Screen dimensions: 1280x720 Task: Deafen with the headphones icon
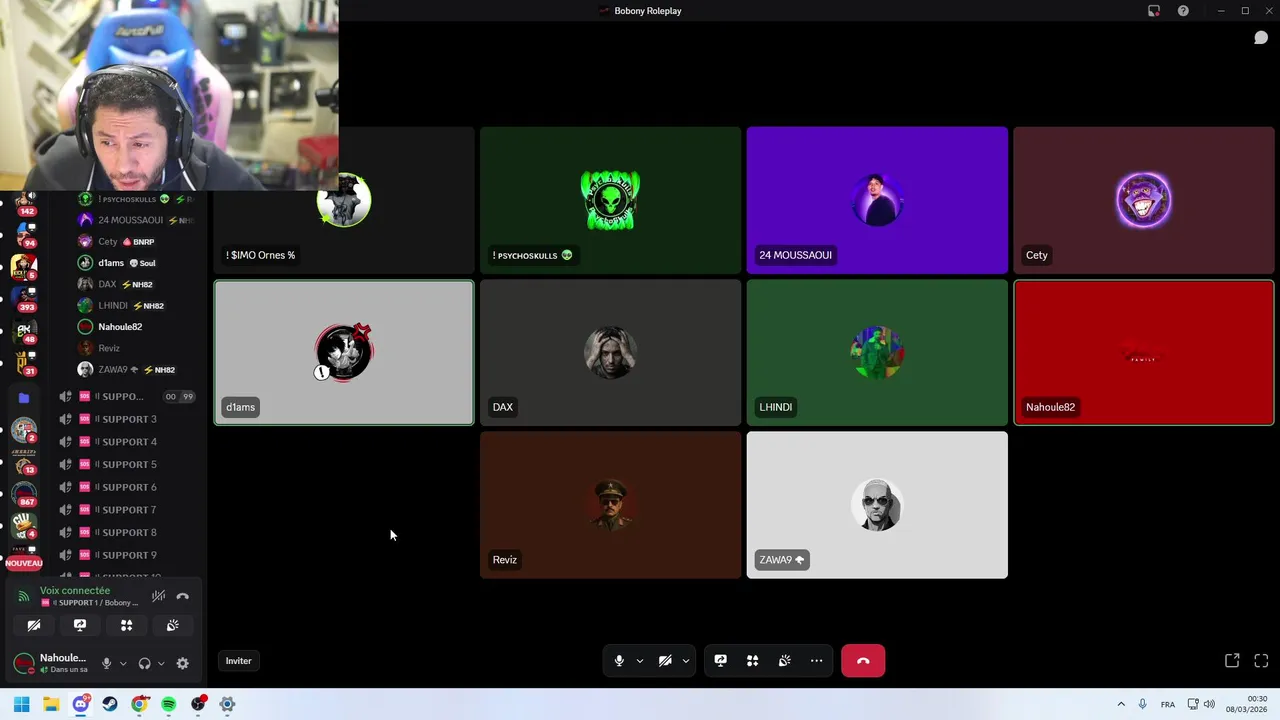coord(144,663)
